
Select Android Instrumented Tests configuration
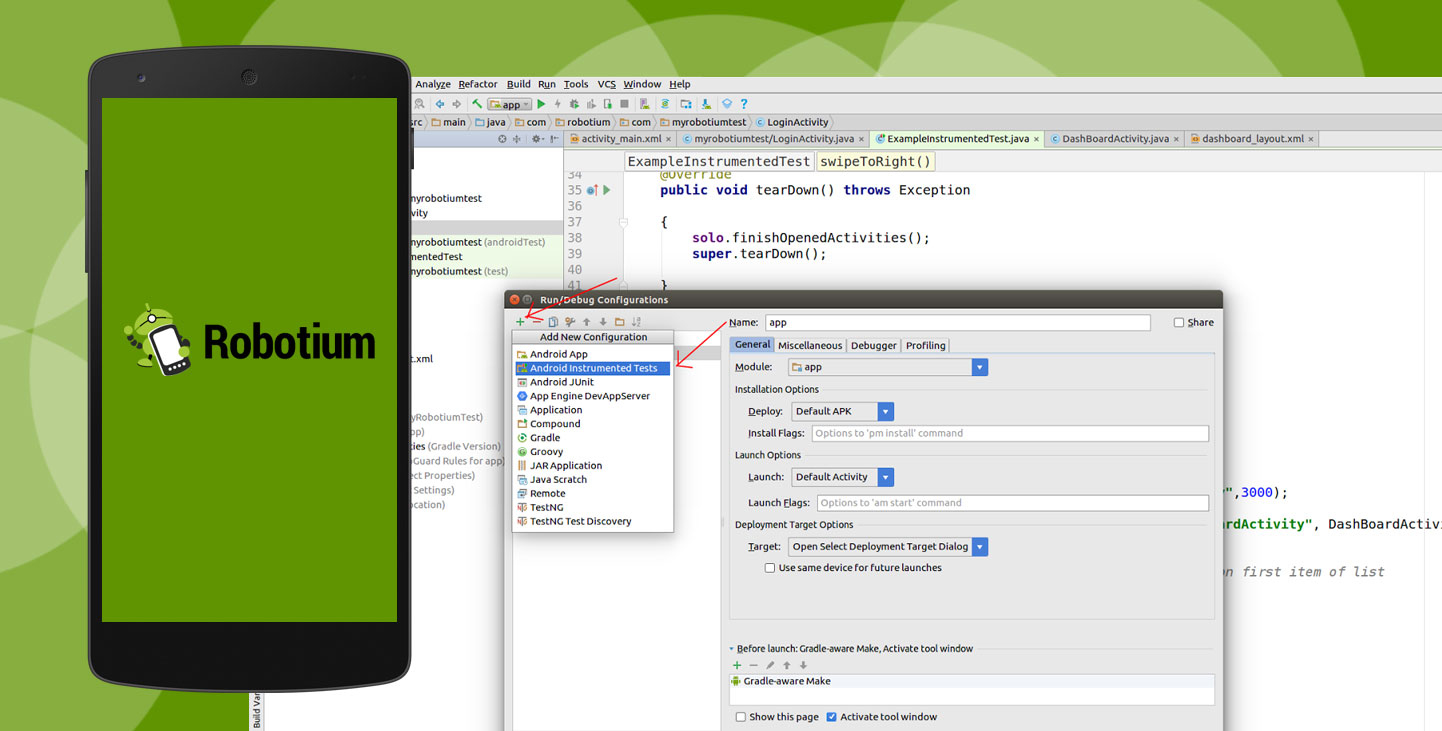pyautogui.click(x=593, y=368)
